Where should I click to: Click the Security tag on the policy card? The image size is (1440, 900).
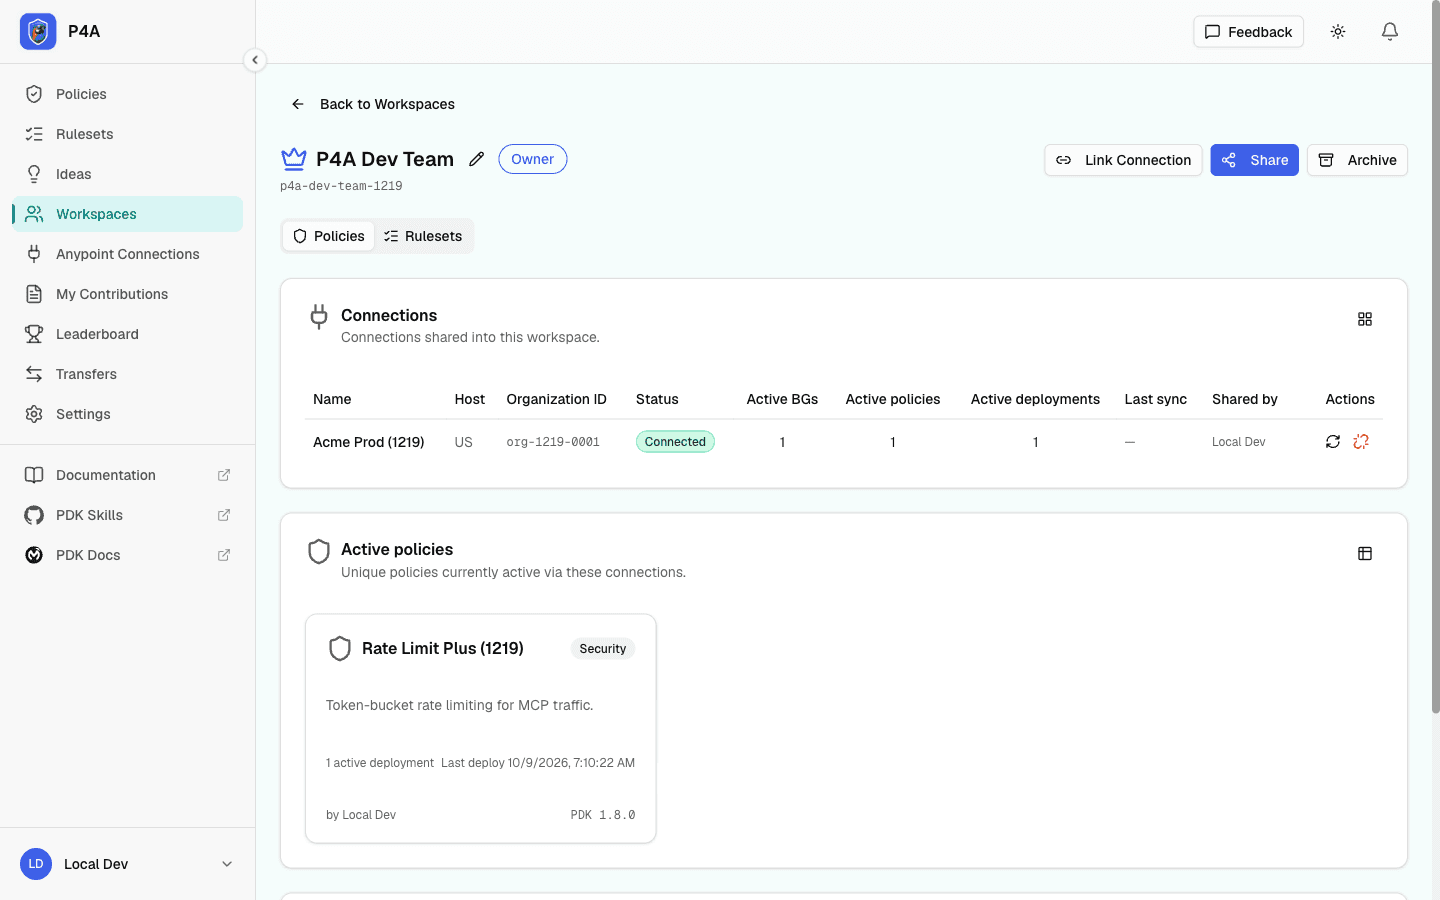(x=603, y=649)
